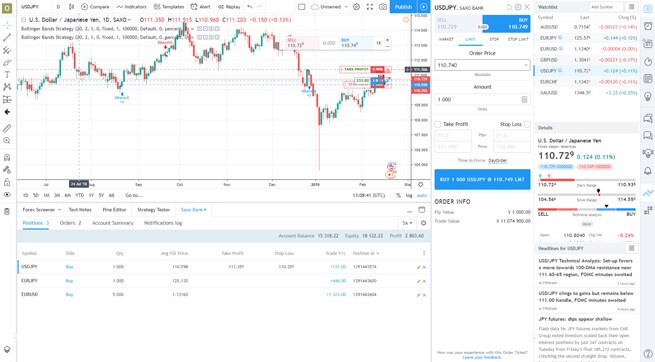Create a new Alert
The height and width of the screenshot is (362, 655).
point(201,7)
